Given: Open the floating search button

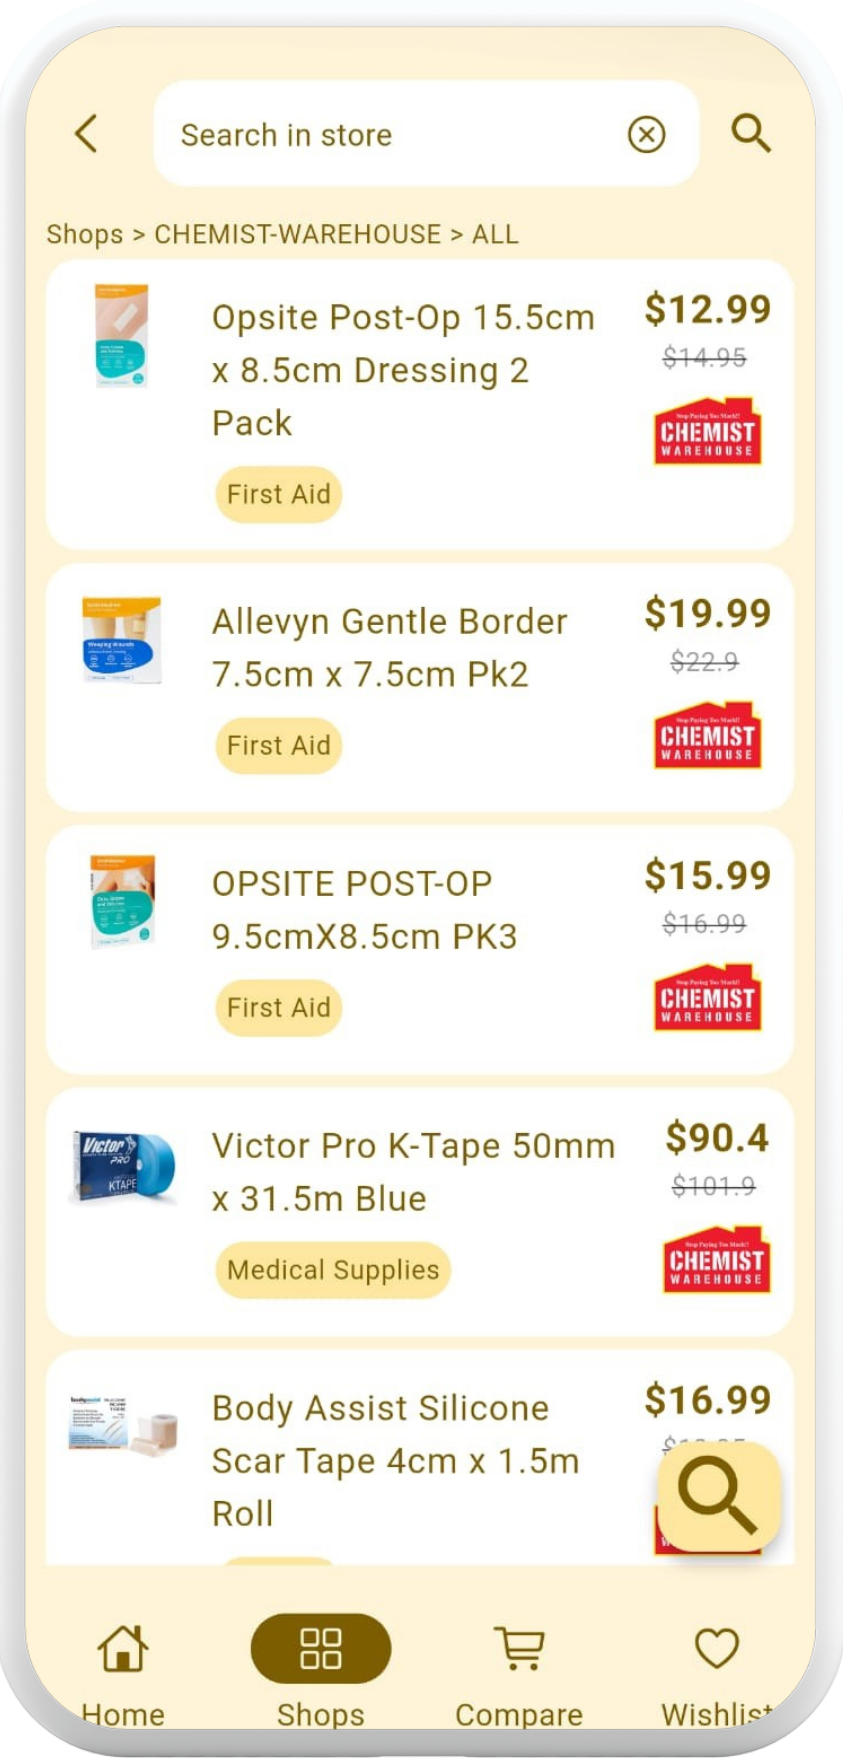Looking at the screenshot, I should pyautogui.click(x=718, y=1497).
